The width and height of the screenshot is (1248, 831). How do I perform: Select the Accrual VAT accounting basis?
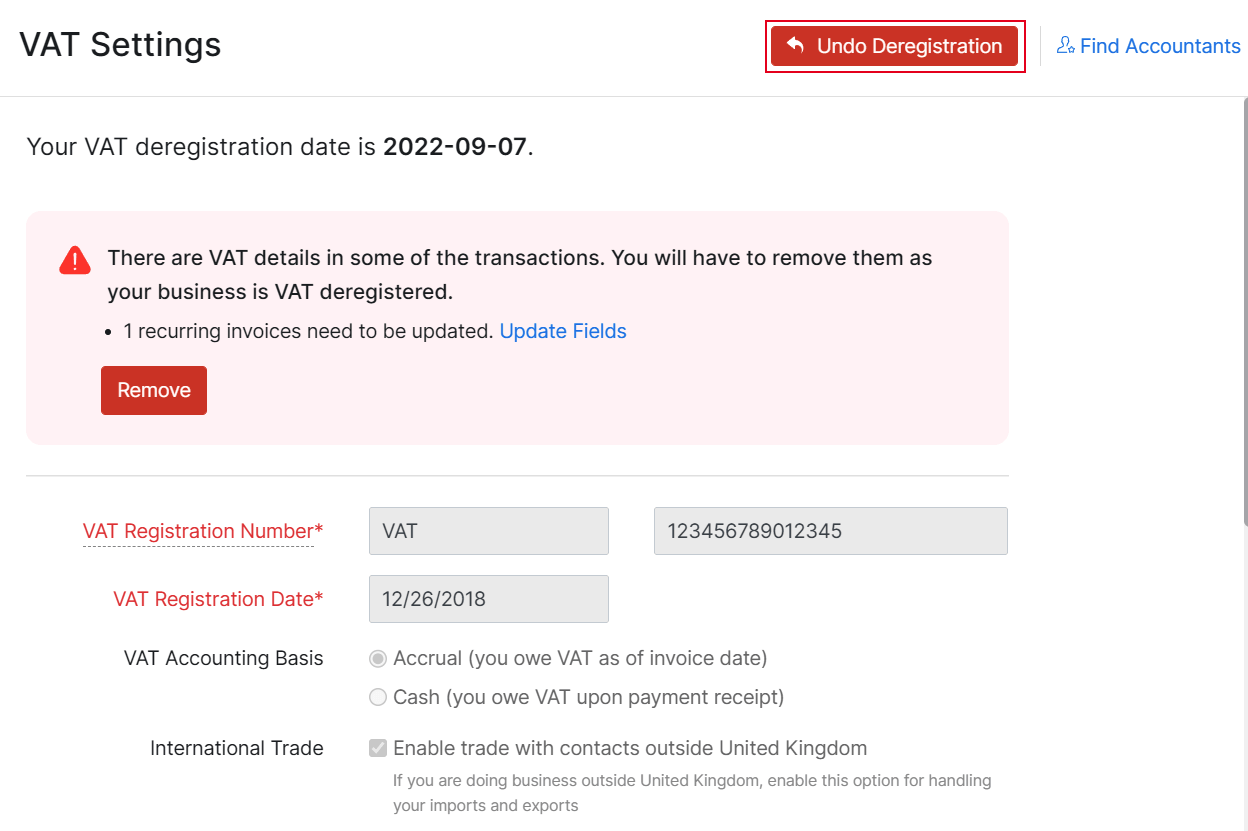(378, 658)
